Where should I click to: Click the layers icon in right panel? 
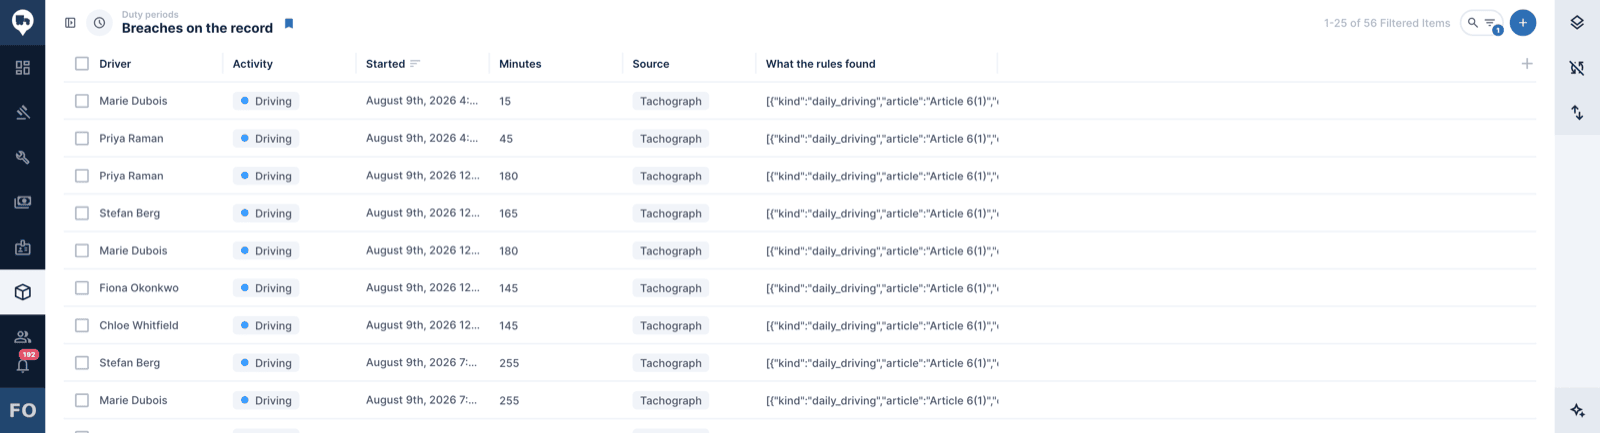point(1577,22)
